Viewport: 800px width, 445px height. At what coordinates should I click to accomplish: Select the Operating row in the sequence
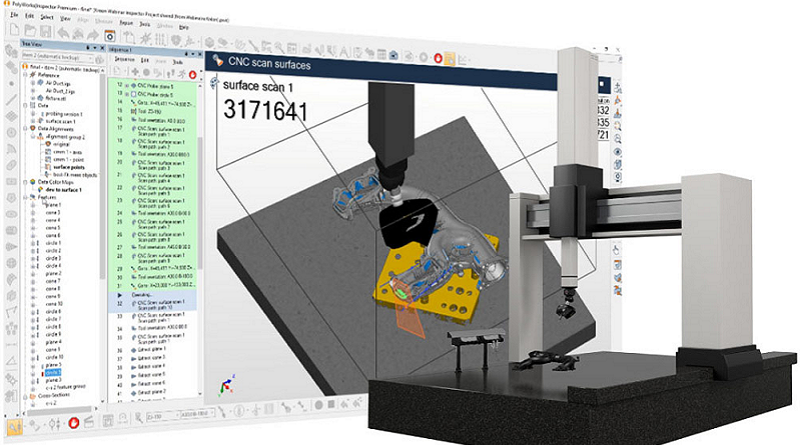tap(153, 294)
